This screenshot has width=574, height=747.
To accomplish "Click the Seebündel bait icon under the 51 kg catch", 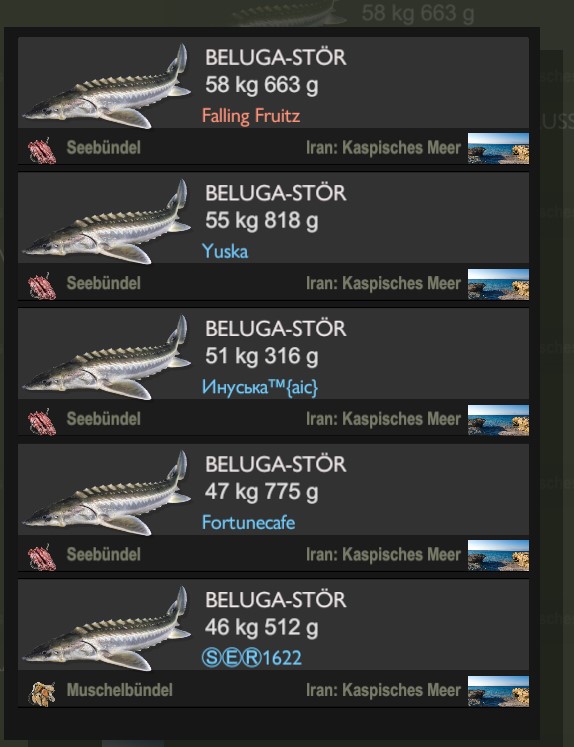I will (x=42, y=422).
